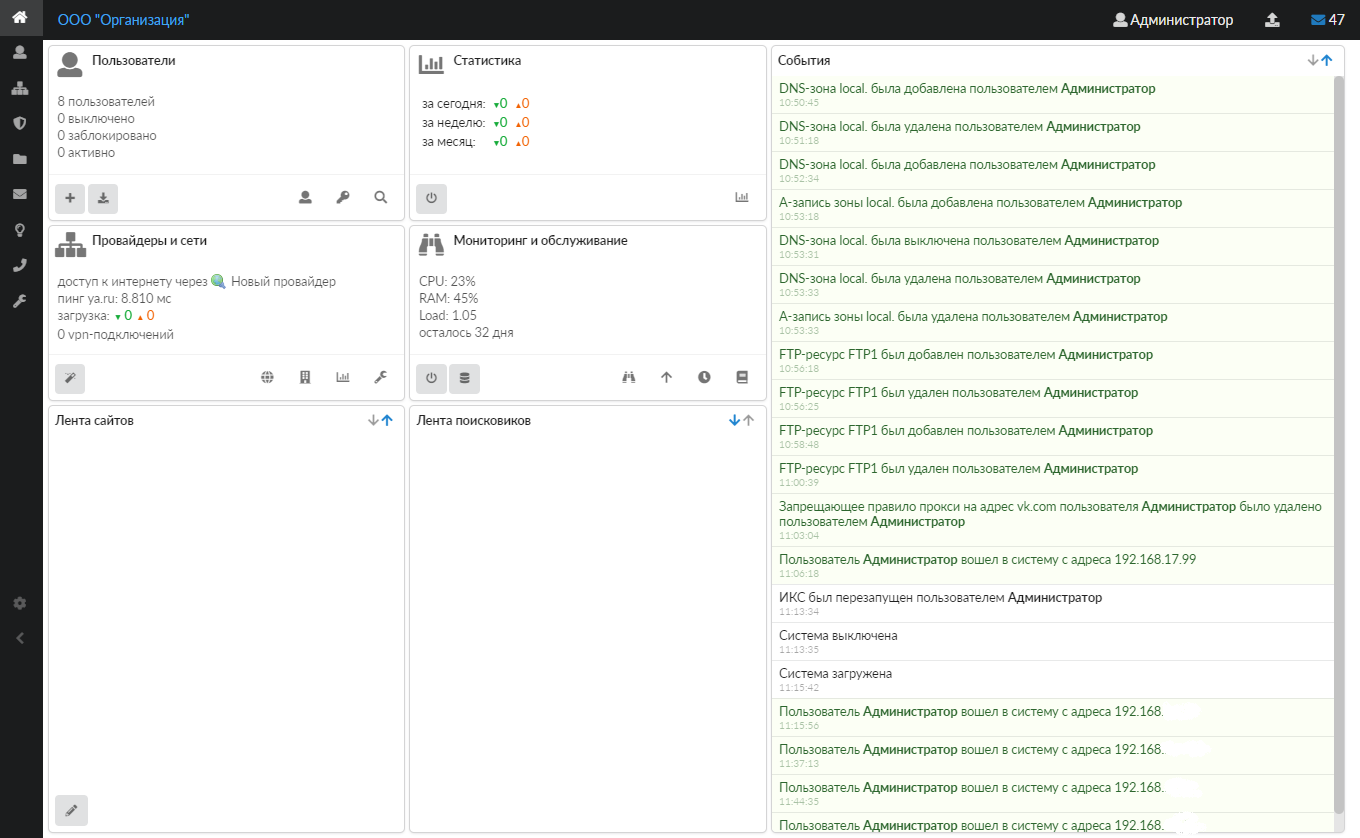The image size is (1360, 838).
Task: Click the shield icon in left sidebar
Action: click(19, 123)
